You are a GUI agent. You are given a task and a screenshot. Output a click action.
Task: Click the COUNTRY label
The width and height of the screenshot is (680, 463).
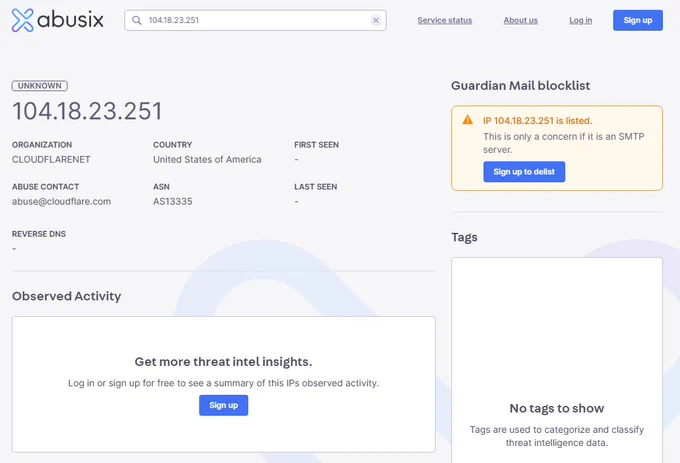tap(172, 145)
